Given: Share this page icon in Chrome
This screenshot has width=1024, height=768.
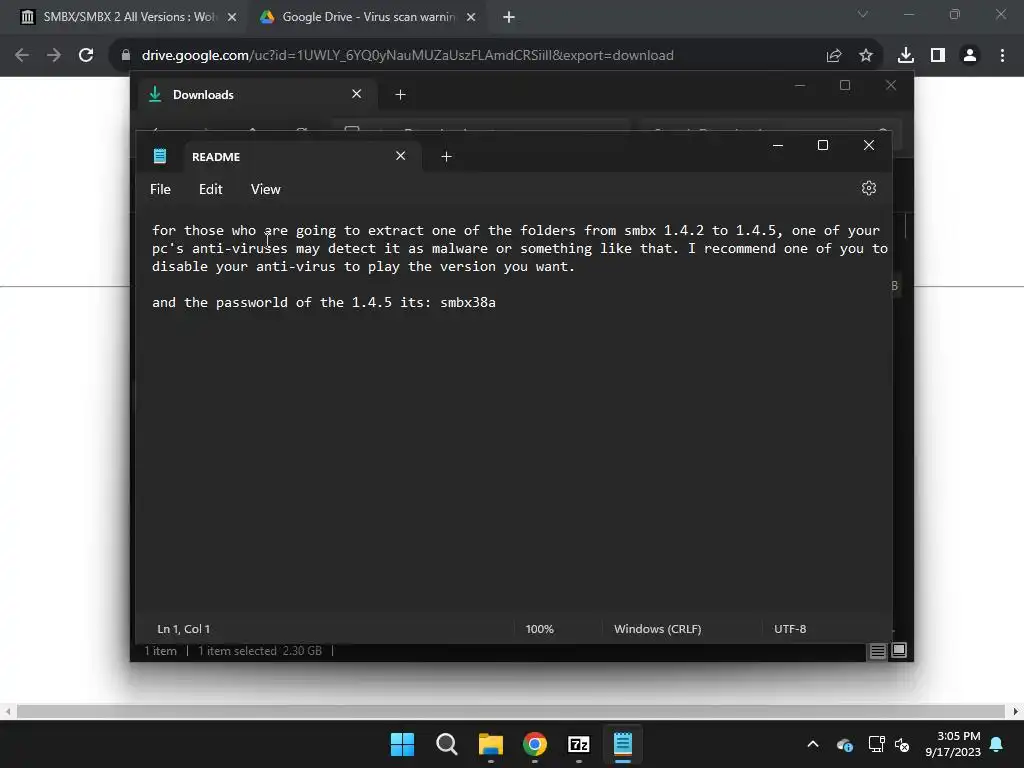Looking at the screenshot, I should tap(833, 56).
